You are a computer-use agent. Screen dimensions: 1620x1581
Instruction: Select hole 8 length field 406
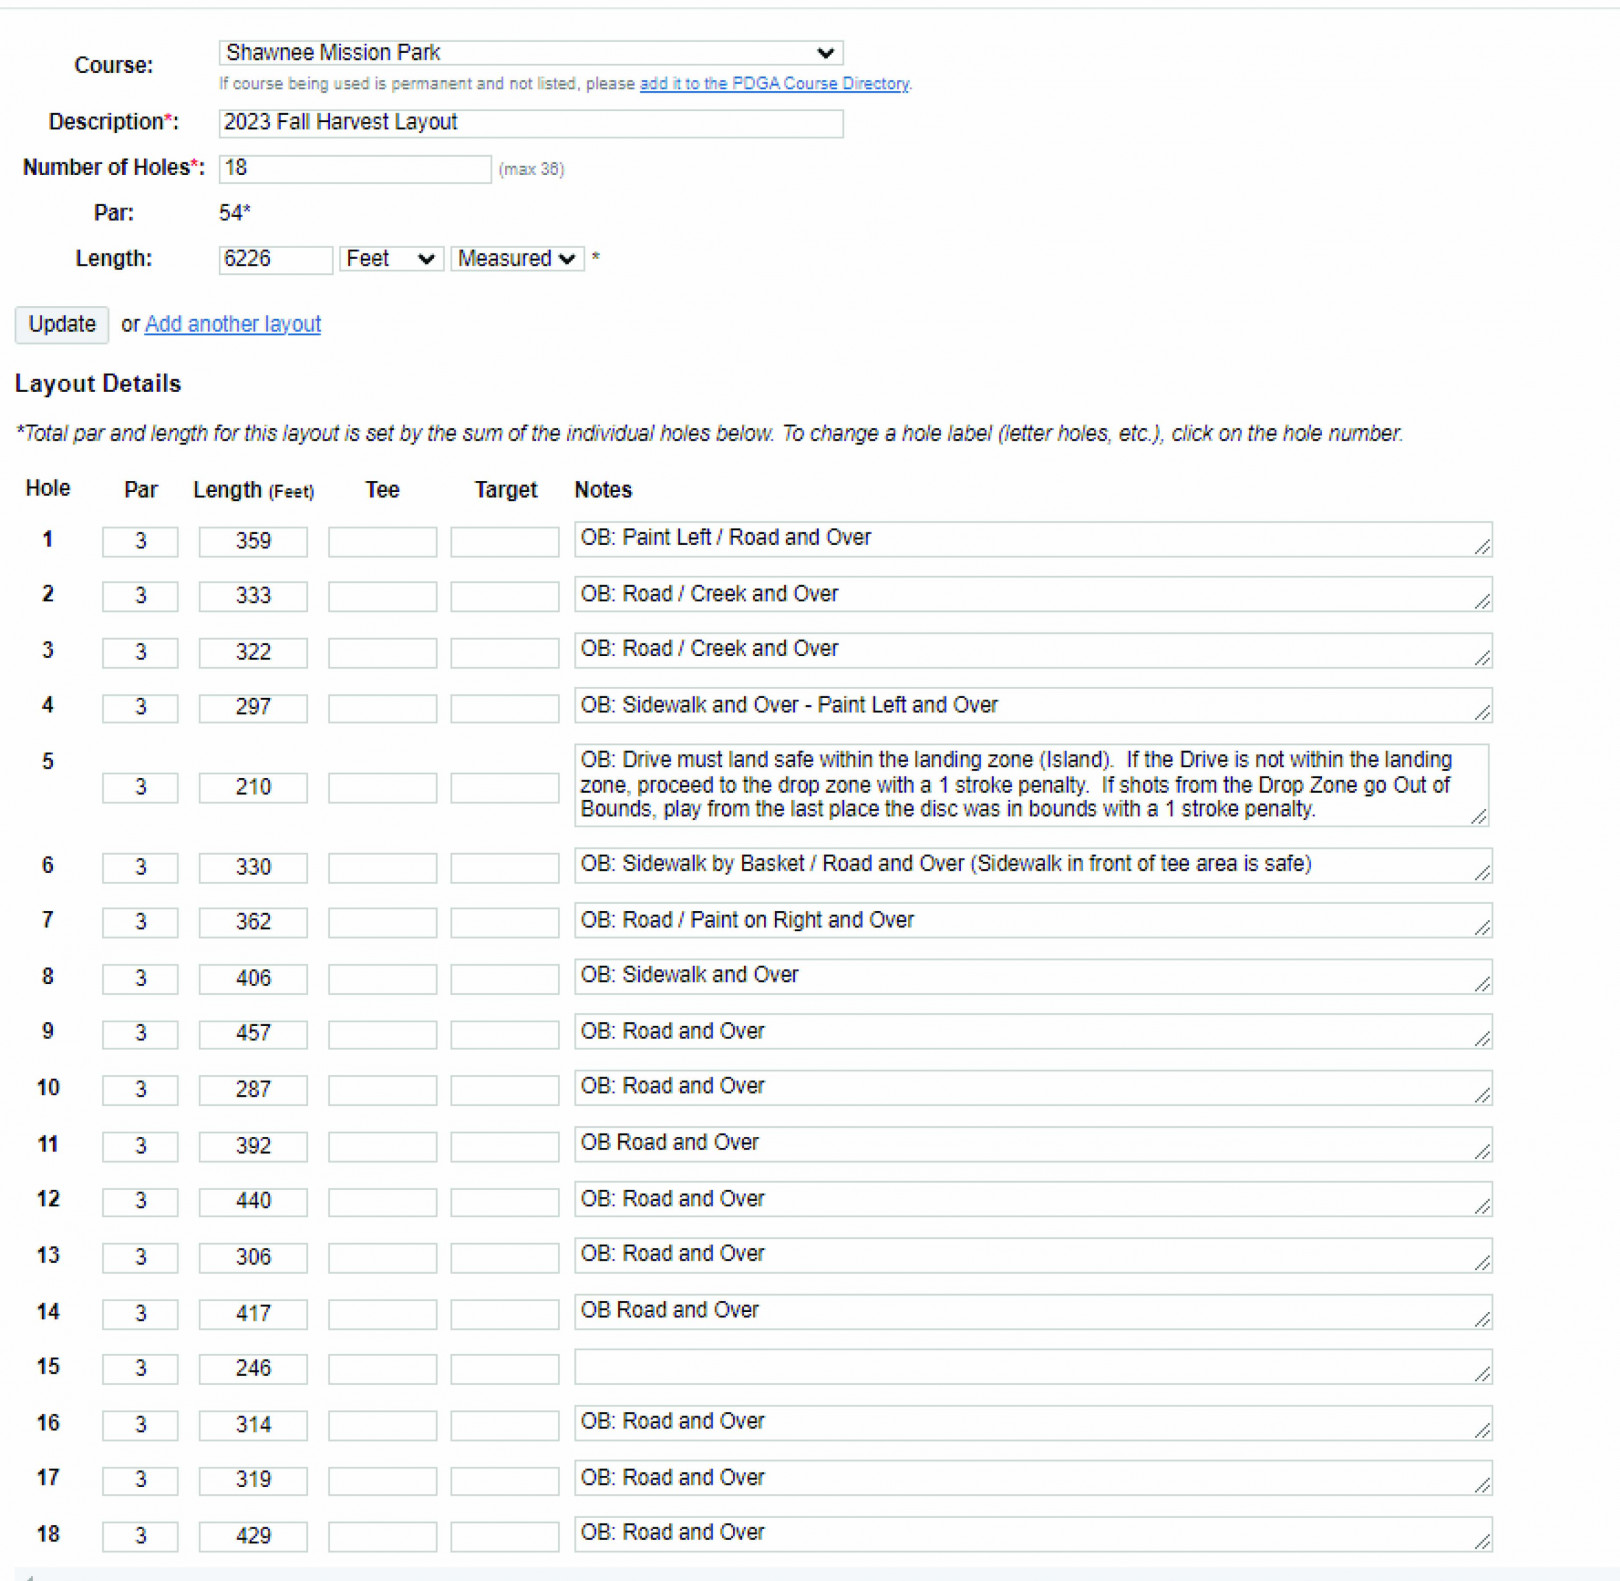point(253,978)
